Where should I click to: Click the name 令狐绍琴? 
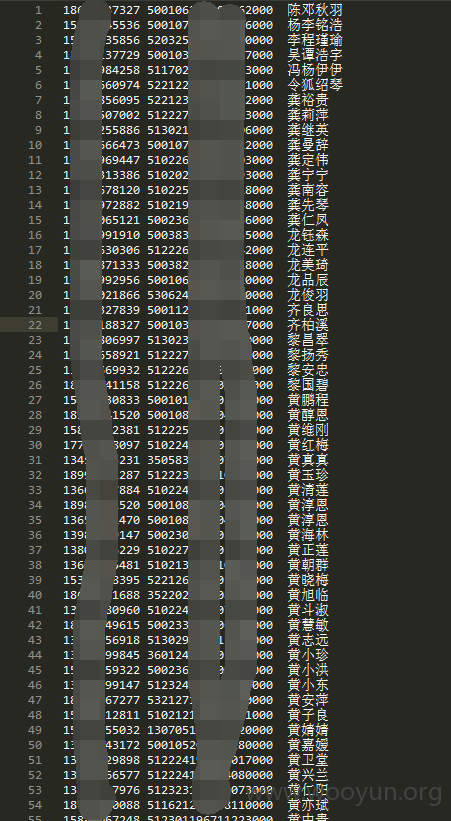click(315, 85)
